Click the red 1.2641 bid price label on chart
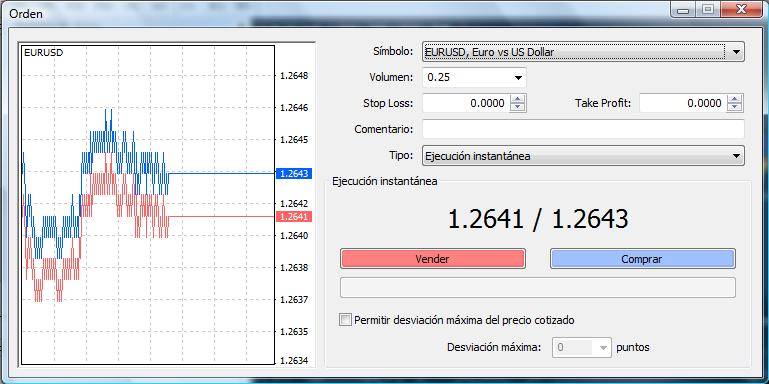Image resolution: width=769 pixels, height=384 pixels. pyautogui.click(x=294, y=216)
